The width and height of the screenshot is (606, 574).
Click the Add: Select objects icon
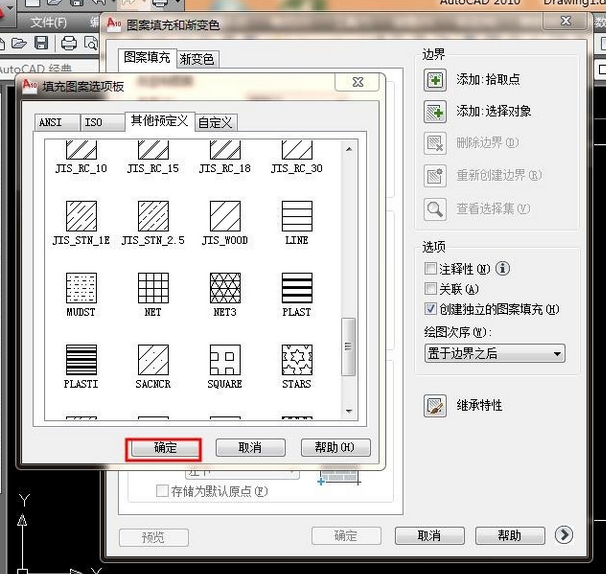(x=435, y=111)
